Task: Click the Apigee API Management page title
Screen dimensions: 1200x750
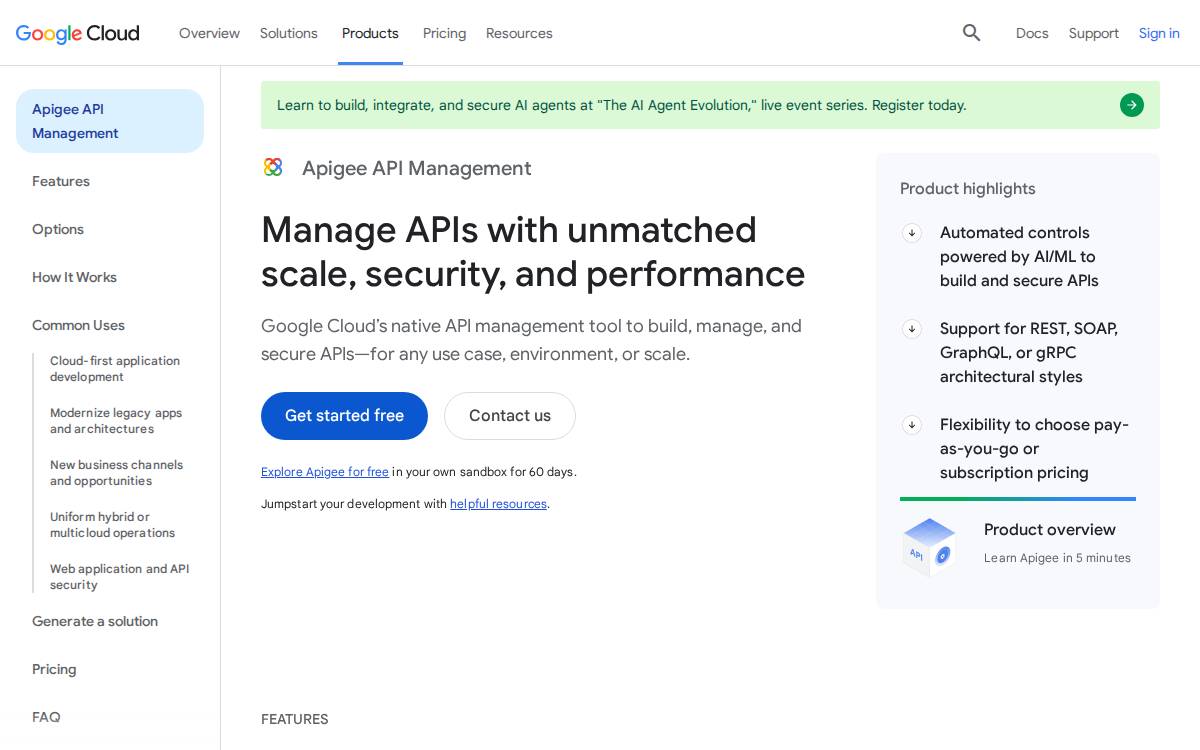Action: pyautogui.click(x=417, y=168)
